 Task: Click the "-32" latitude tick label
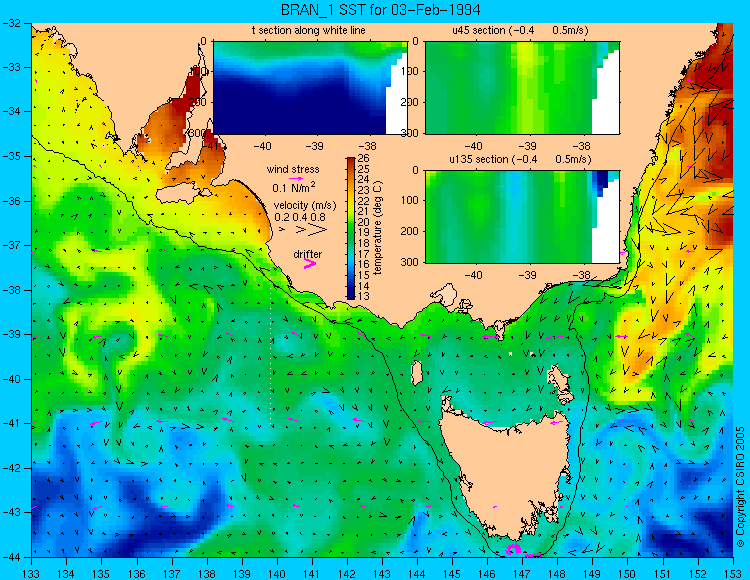(13, 23)
